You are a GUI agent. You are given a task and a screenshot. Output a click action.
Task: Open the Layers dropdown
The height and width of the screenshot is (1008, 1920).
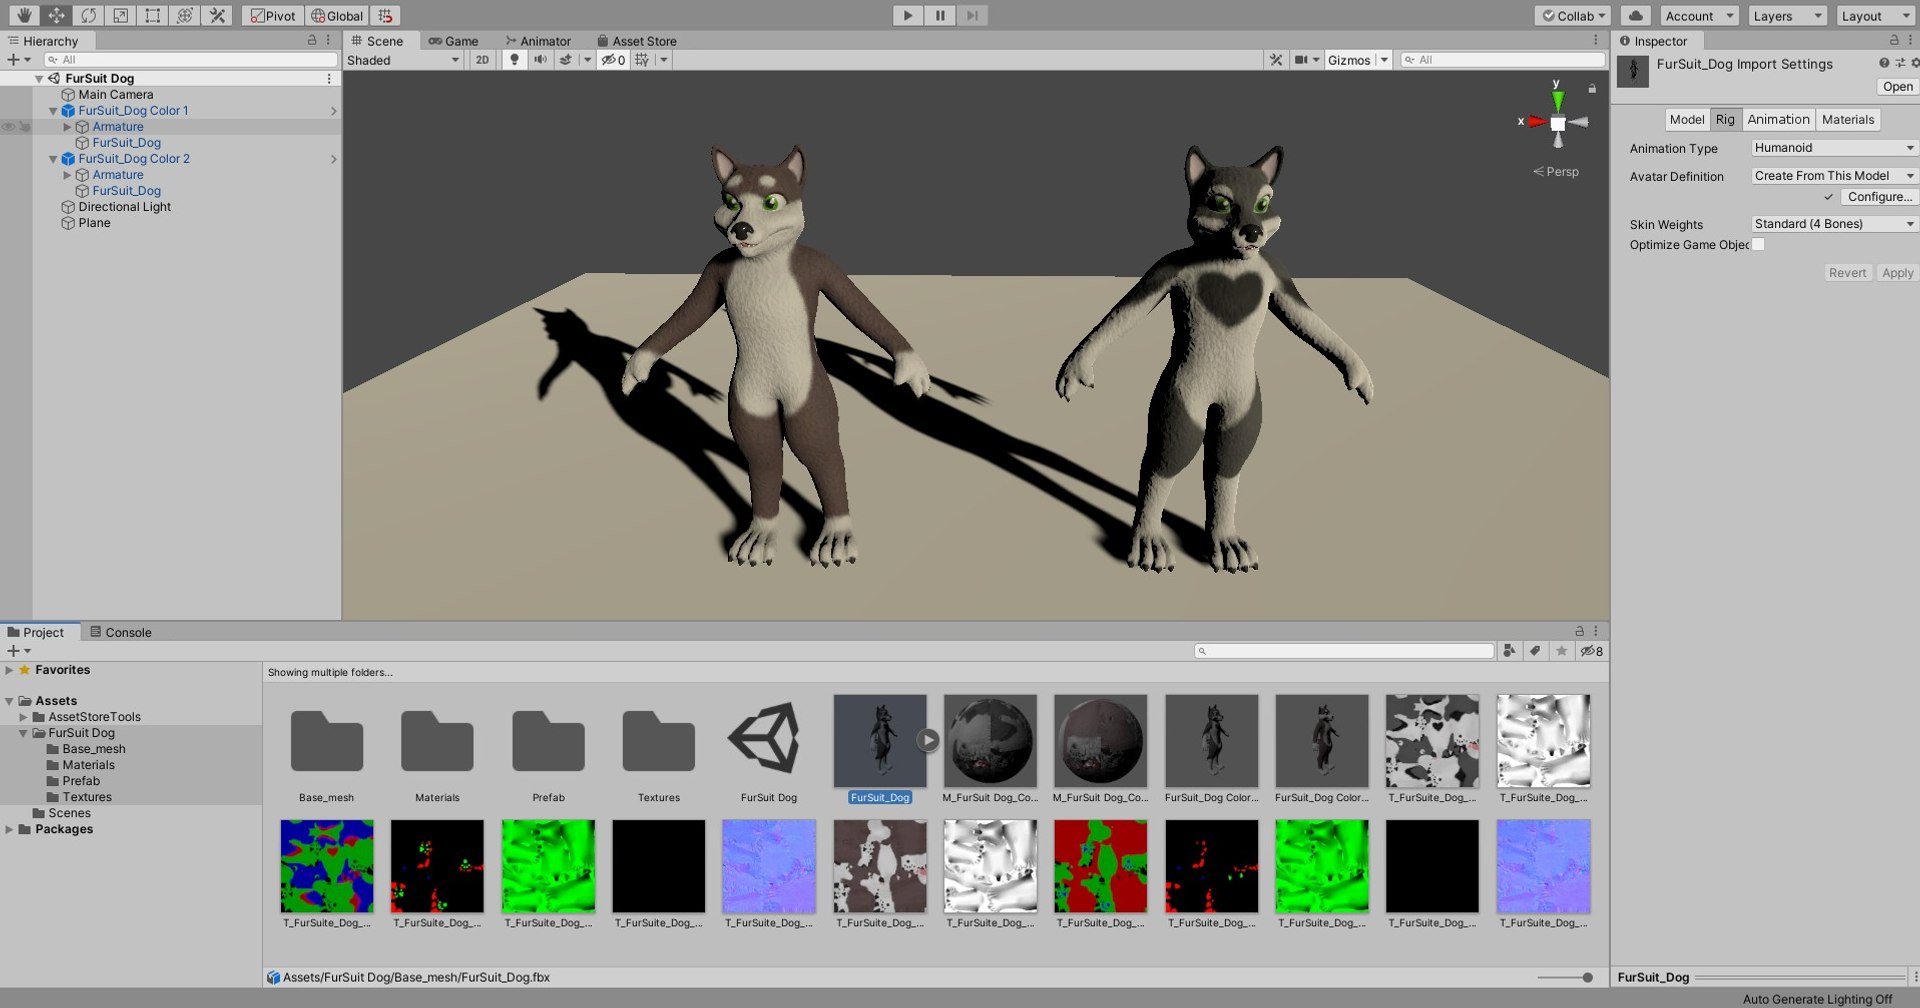click(x=1788, y=15)
